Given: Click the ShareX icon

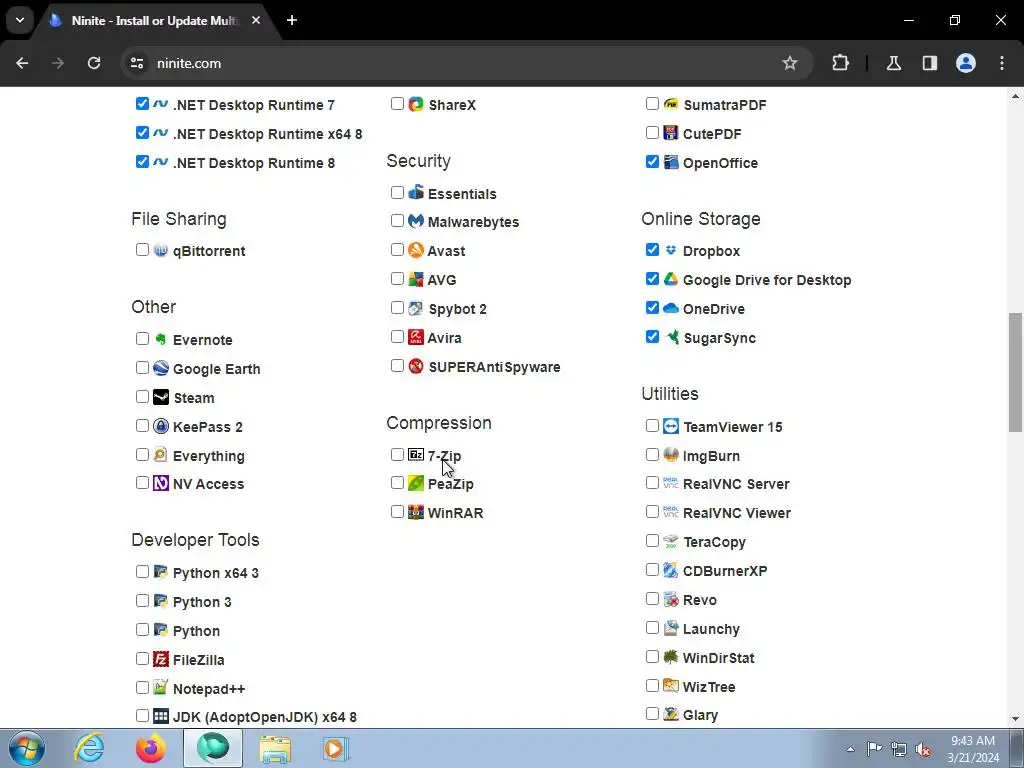Looking at the screenshot, I should [416, 104].
